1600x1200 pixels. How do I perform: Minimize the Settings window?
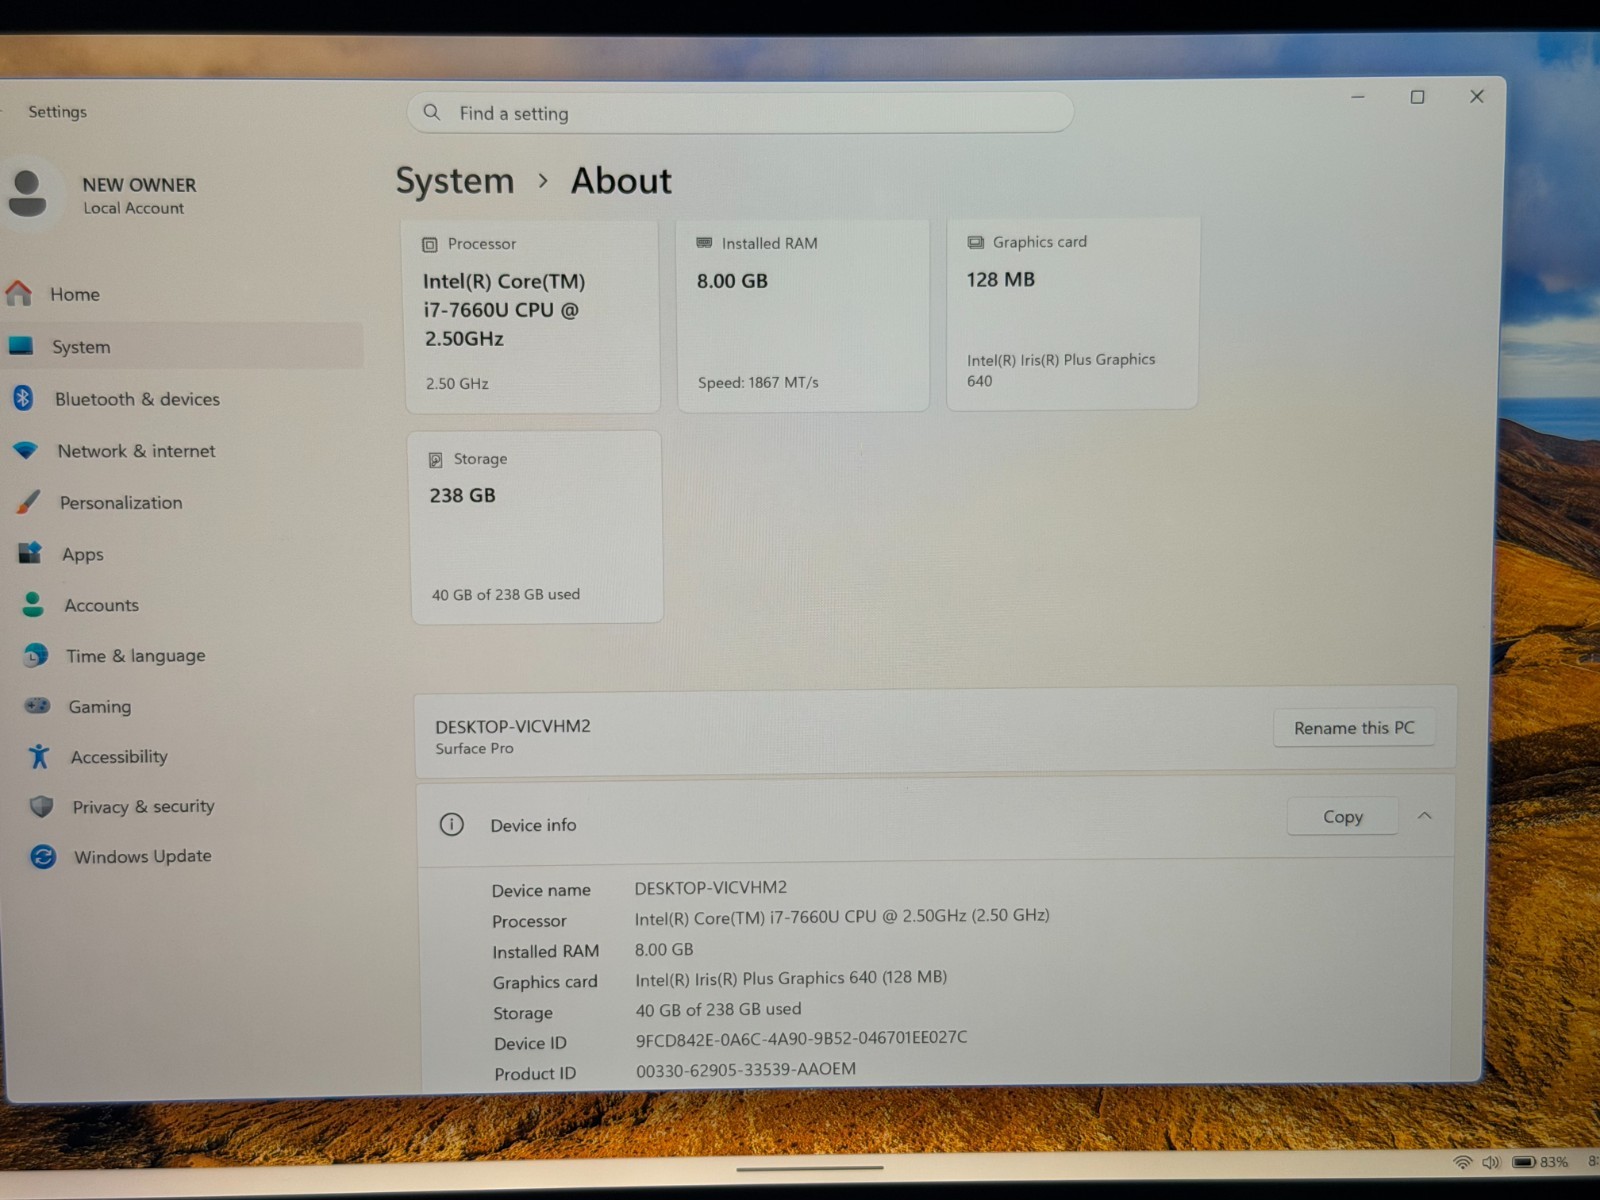point(1358,97)
